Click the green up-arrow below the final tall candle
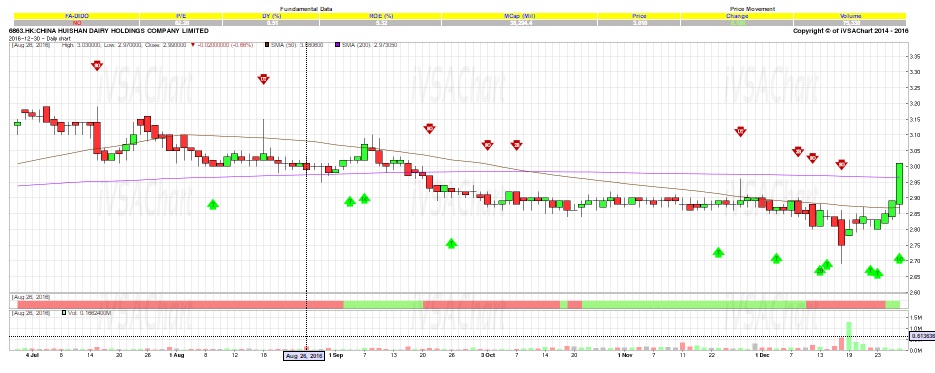Image resolution: width=935 pixels, height=373 pixels. click(899, 258)
